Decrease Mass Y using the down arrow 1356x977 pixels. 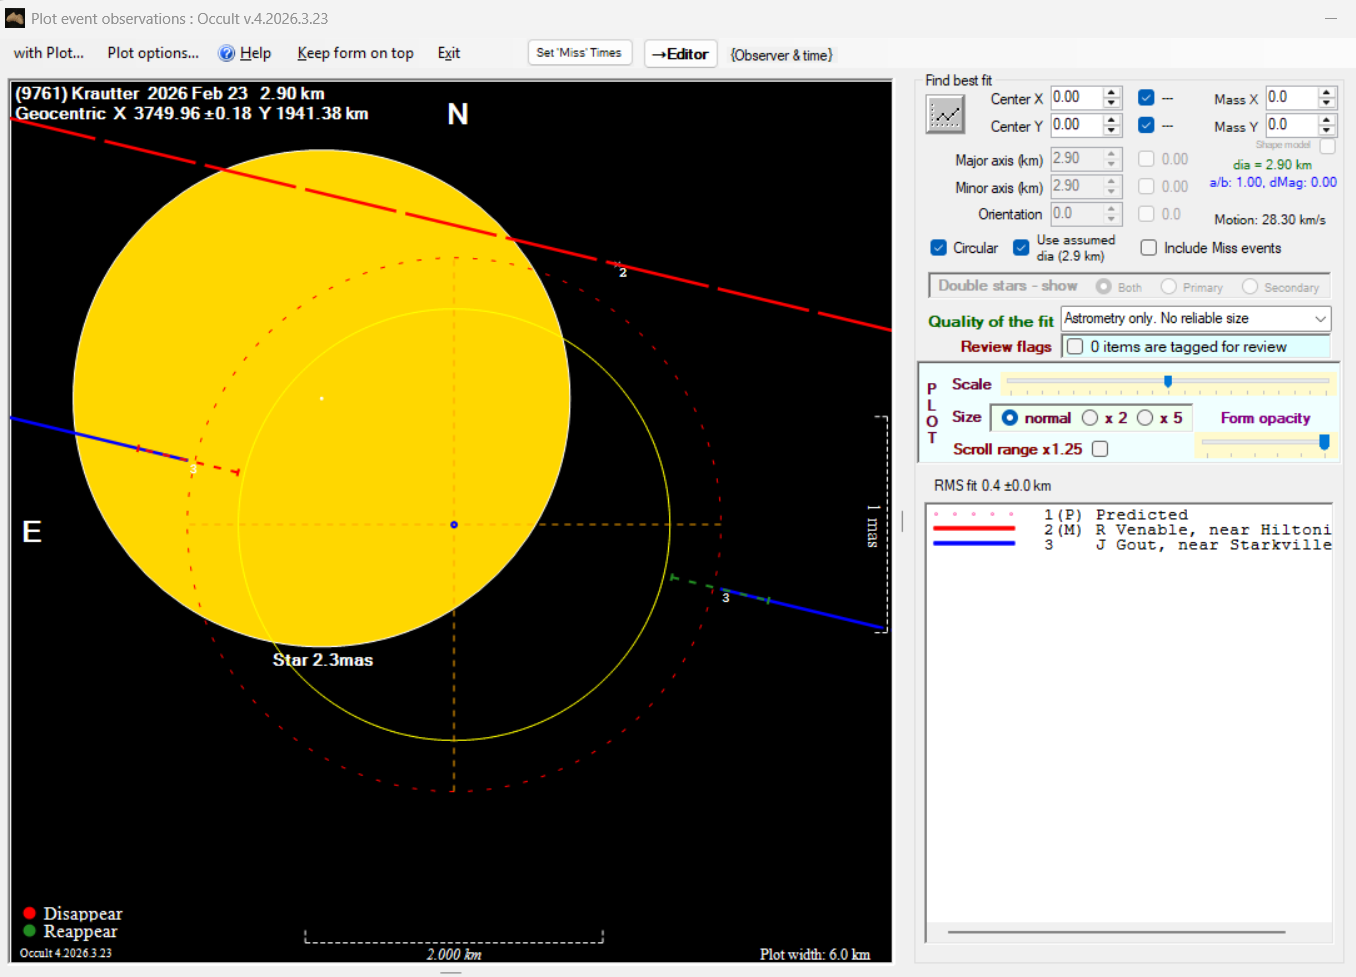coord(1326,130)
